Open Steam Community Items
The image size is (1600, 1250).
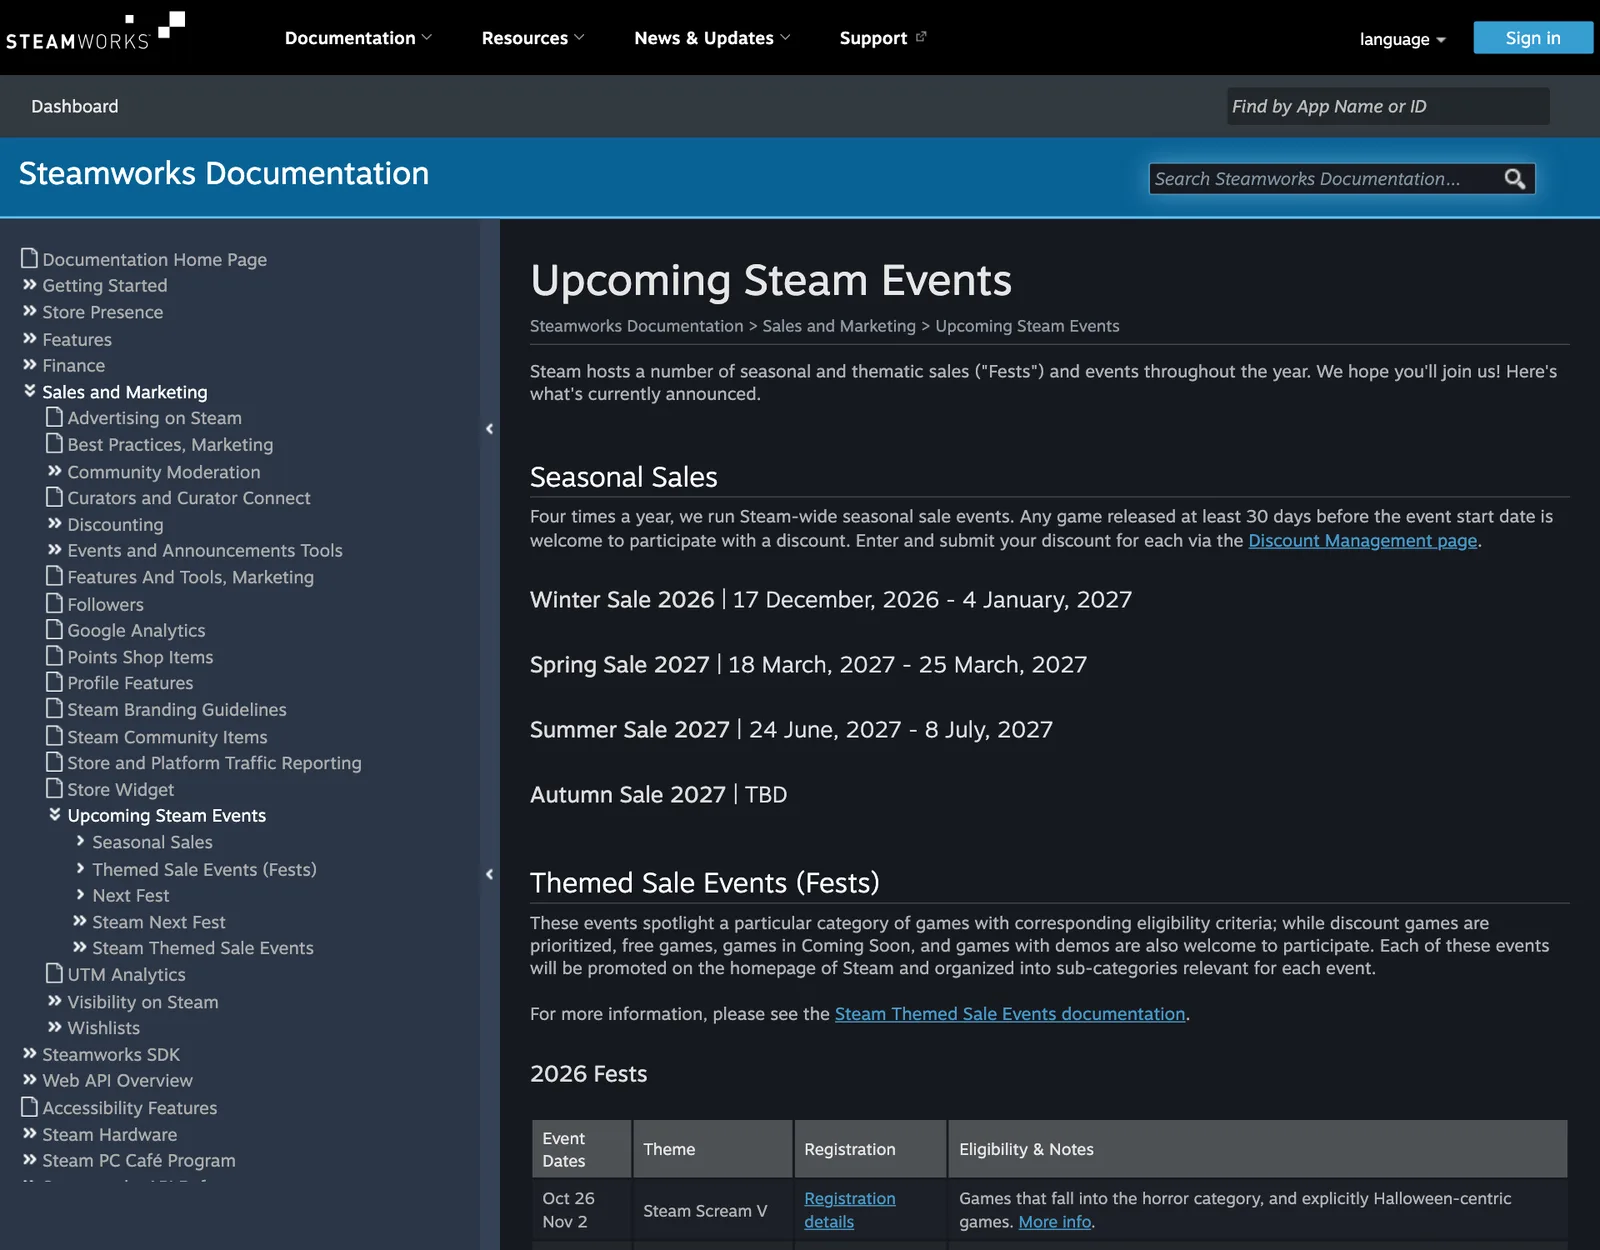[157, 737]
